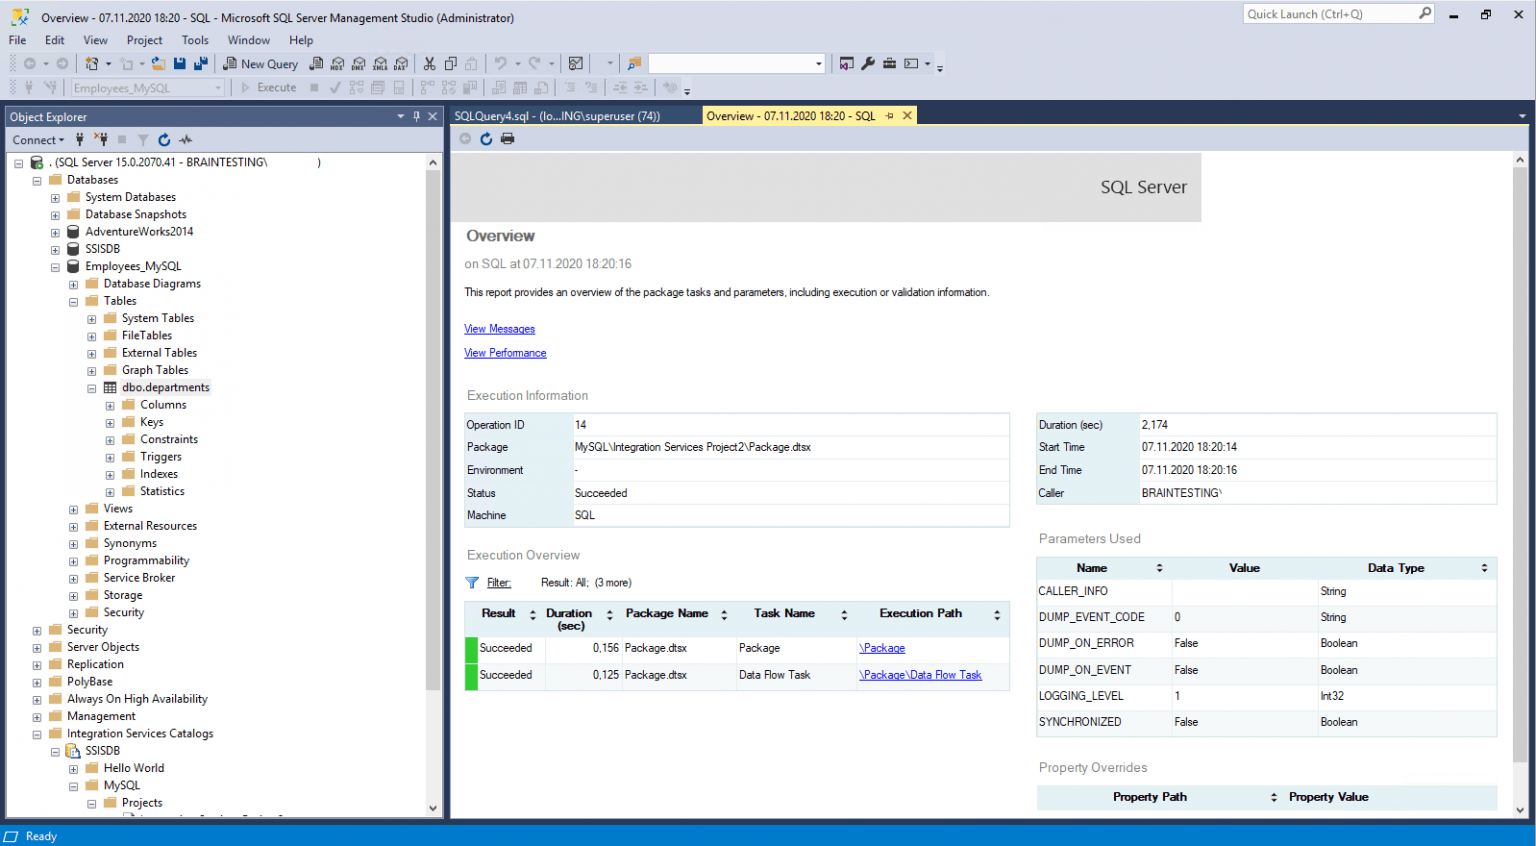Screen dimensions: 1536x846
Task: Switch to the SQLQuery4.sql tab
Action: click(557, 116)
